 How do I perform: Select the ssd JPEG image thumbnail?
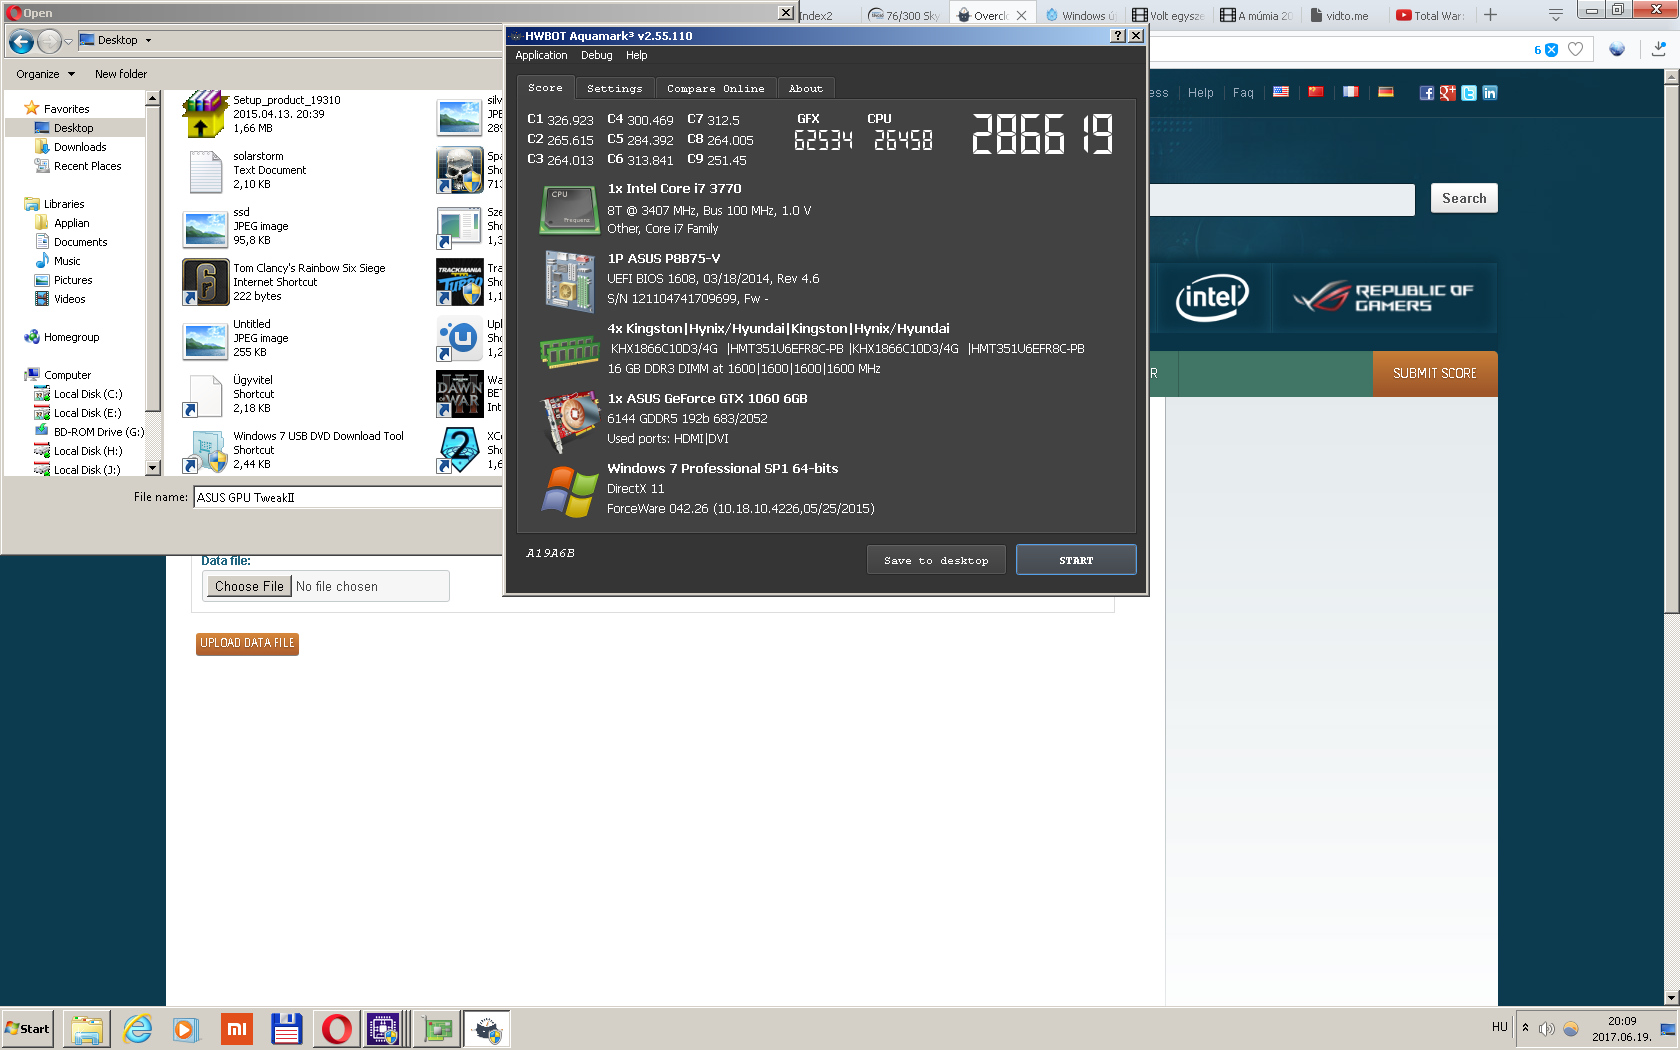[x=205, y=229]
